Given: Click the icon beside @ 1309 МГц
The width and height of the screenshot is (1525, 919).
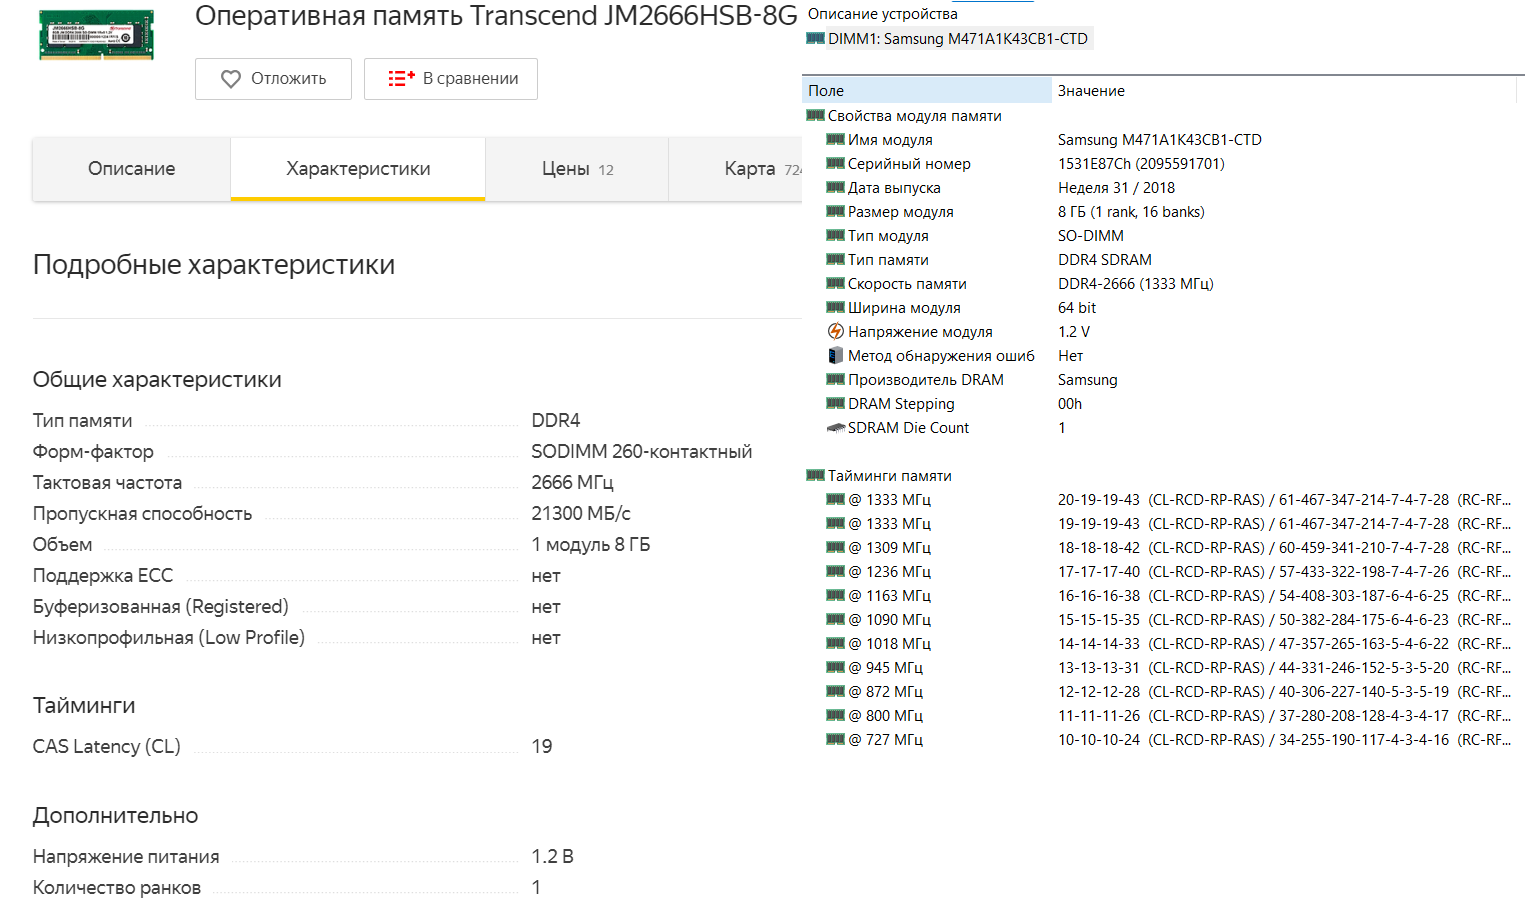Looking at the screenshot, I should click(836, 547).
